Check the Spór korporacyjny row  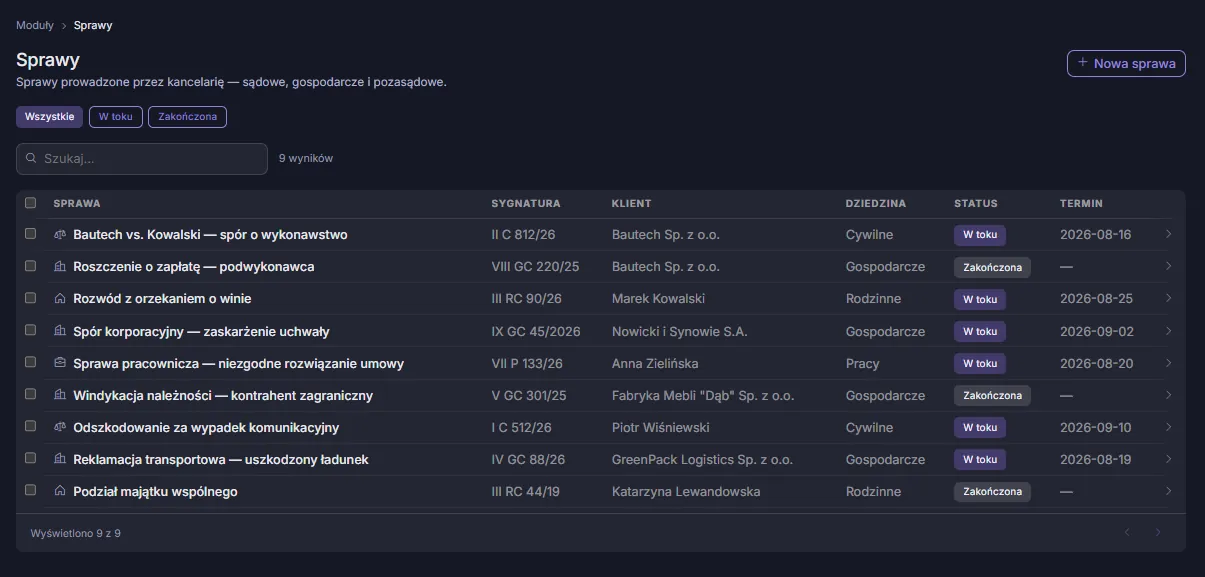pos(30,331)
